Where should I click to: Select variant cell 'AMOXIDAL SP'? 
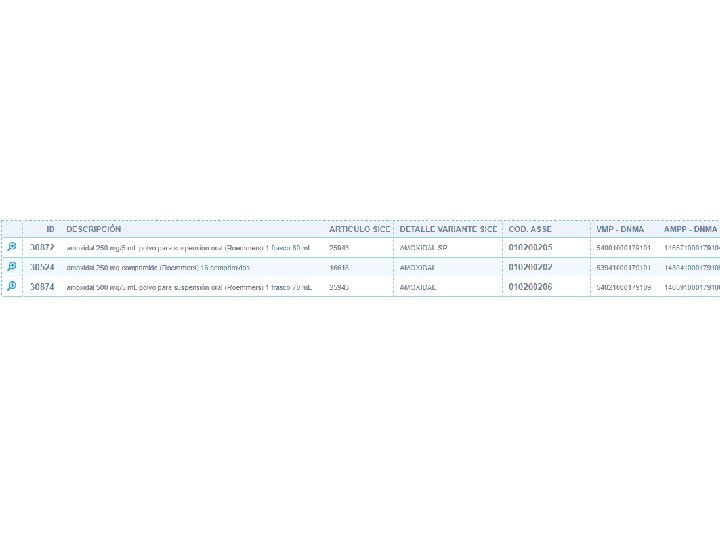(423, 248)
